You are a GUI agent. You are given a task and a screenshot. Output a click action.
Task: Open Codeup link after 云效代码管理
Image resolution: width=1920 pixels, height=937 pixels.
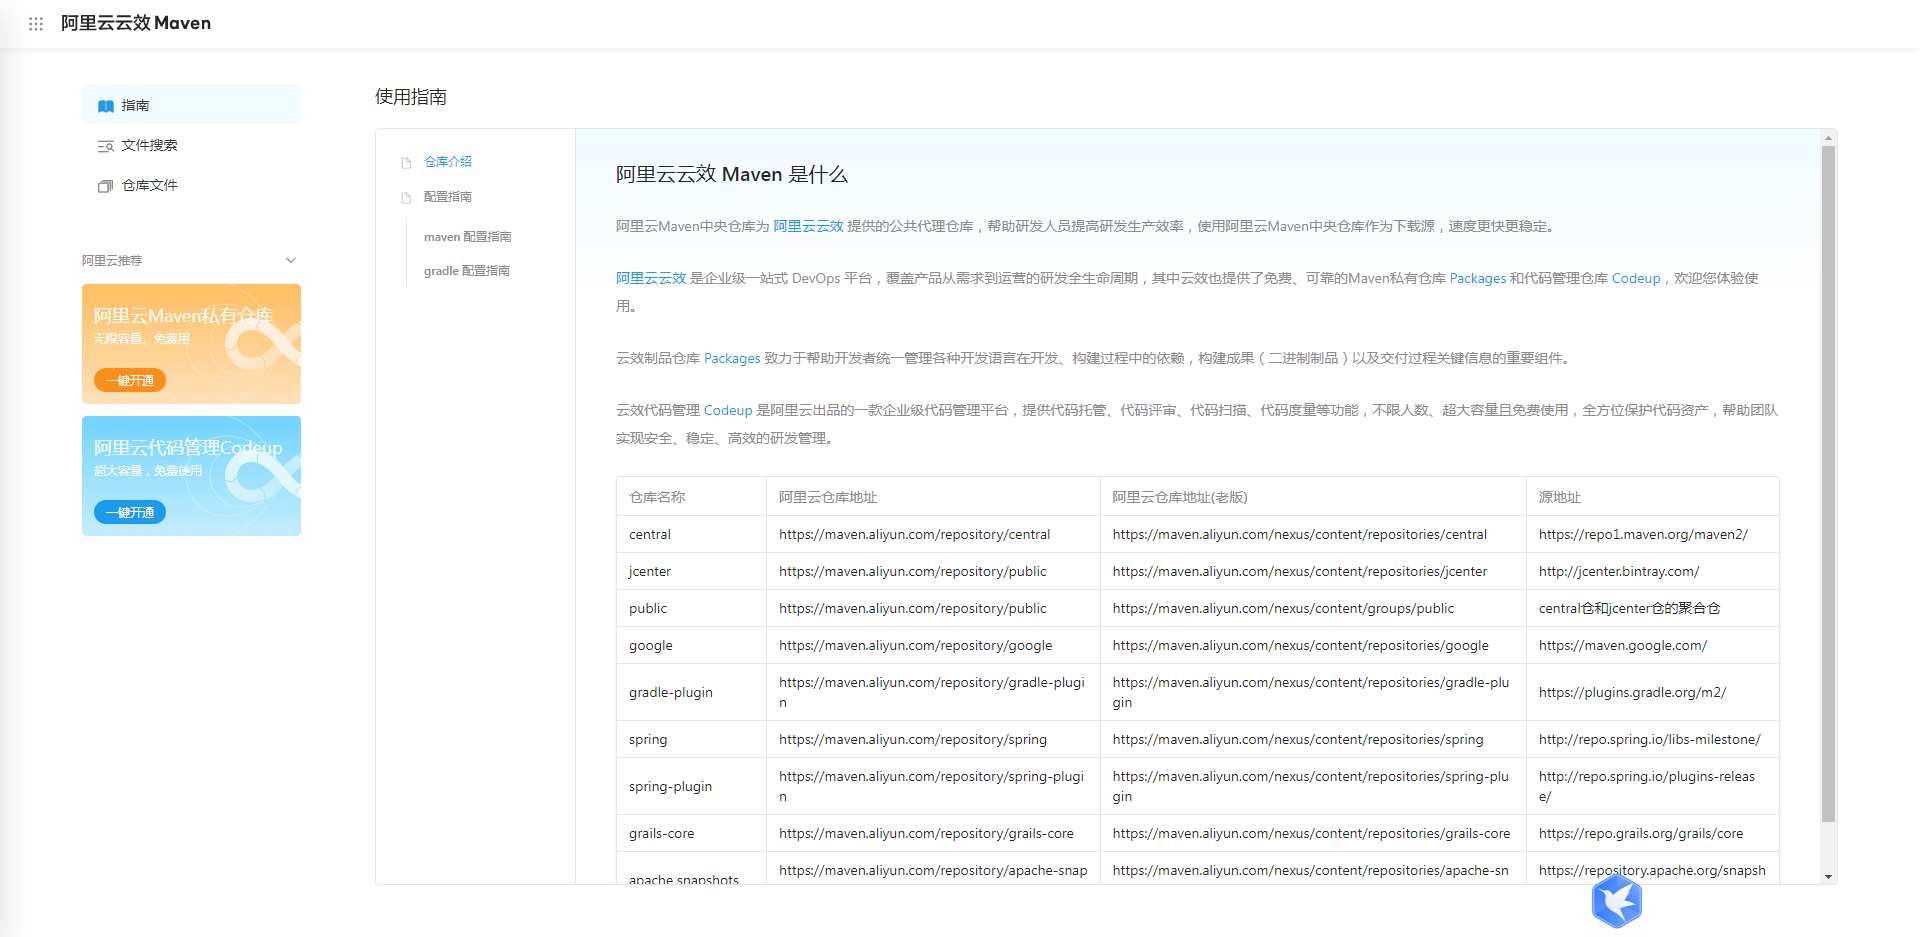tap(728, 410)
